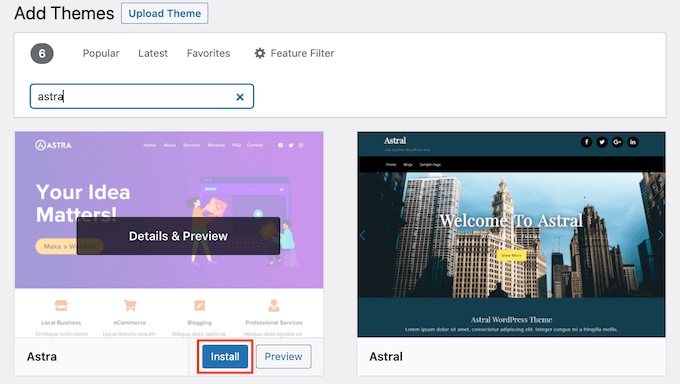Click yellow View More button in Astral preview

(x=511, y=256)
